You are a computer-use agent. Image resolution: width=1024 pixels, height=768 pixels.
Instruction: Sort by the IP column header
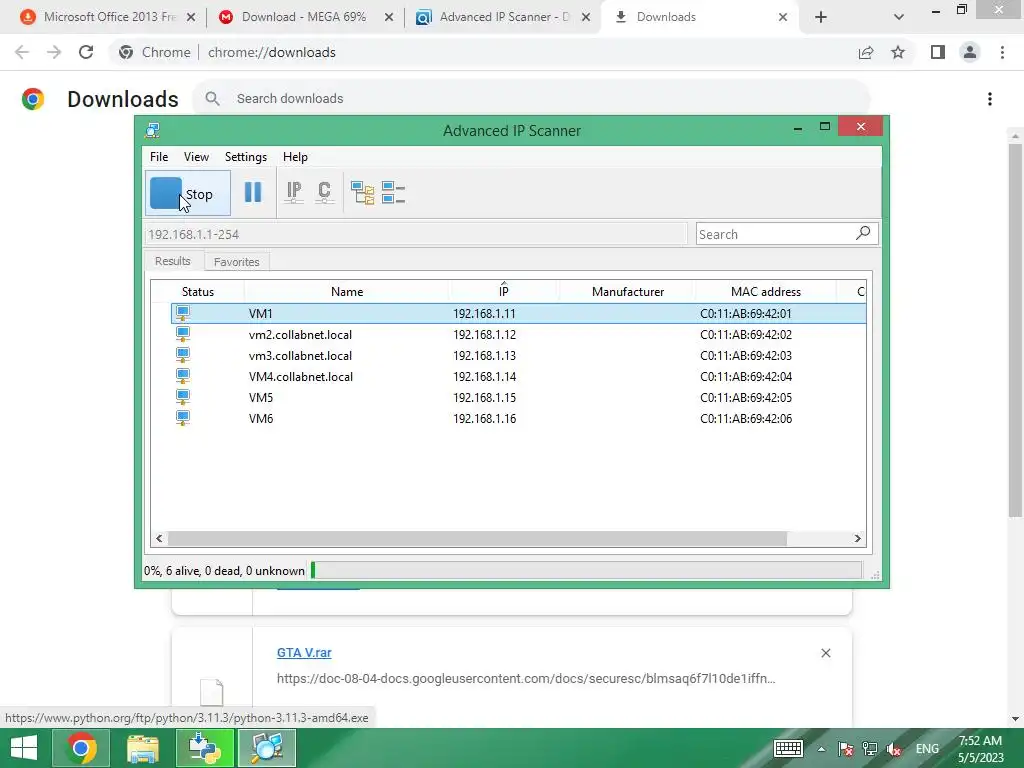tap(504, 291)
